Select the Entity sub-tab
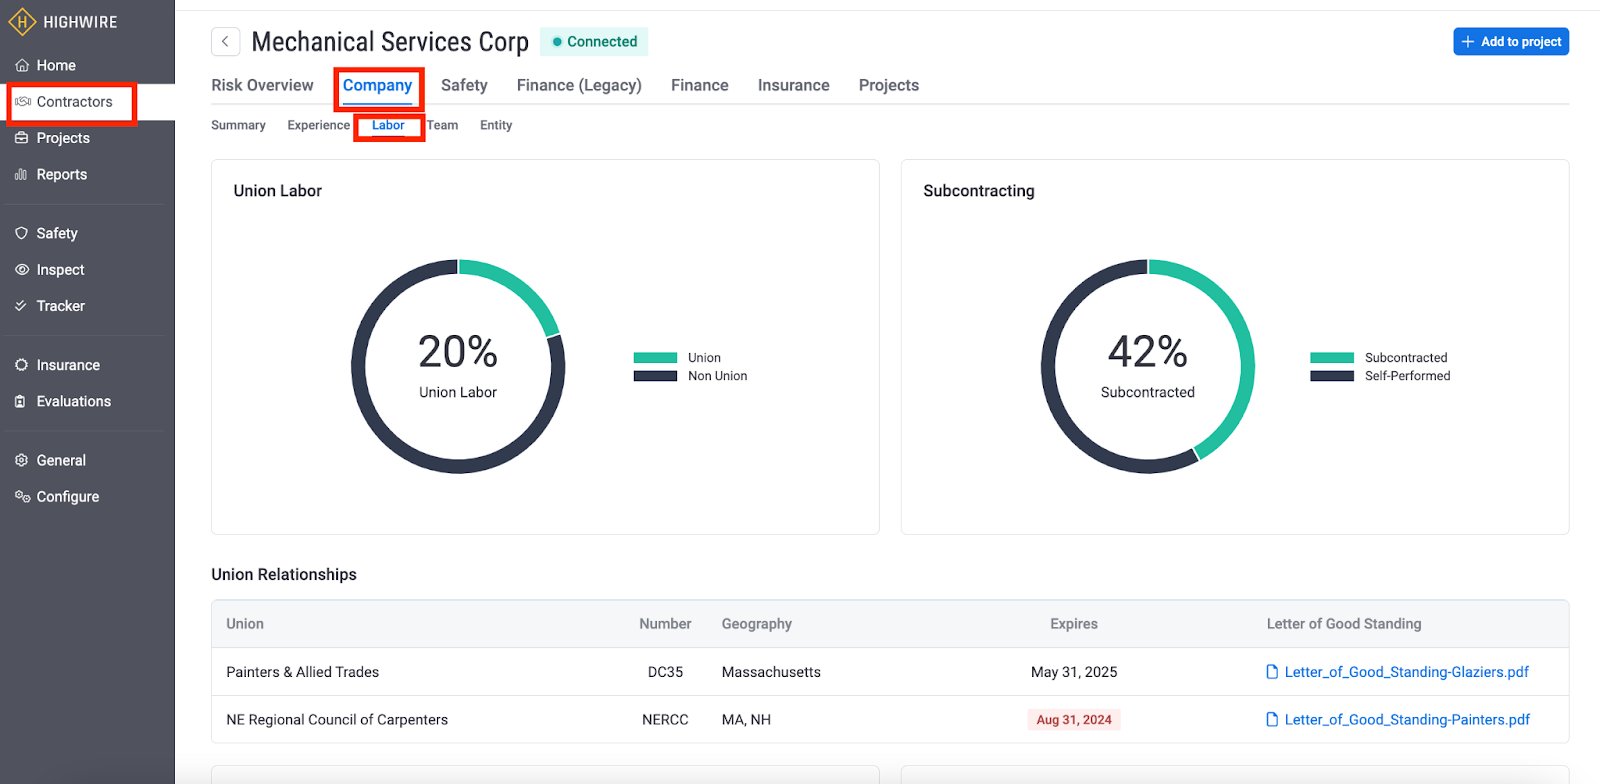 [496, 126]
